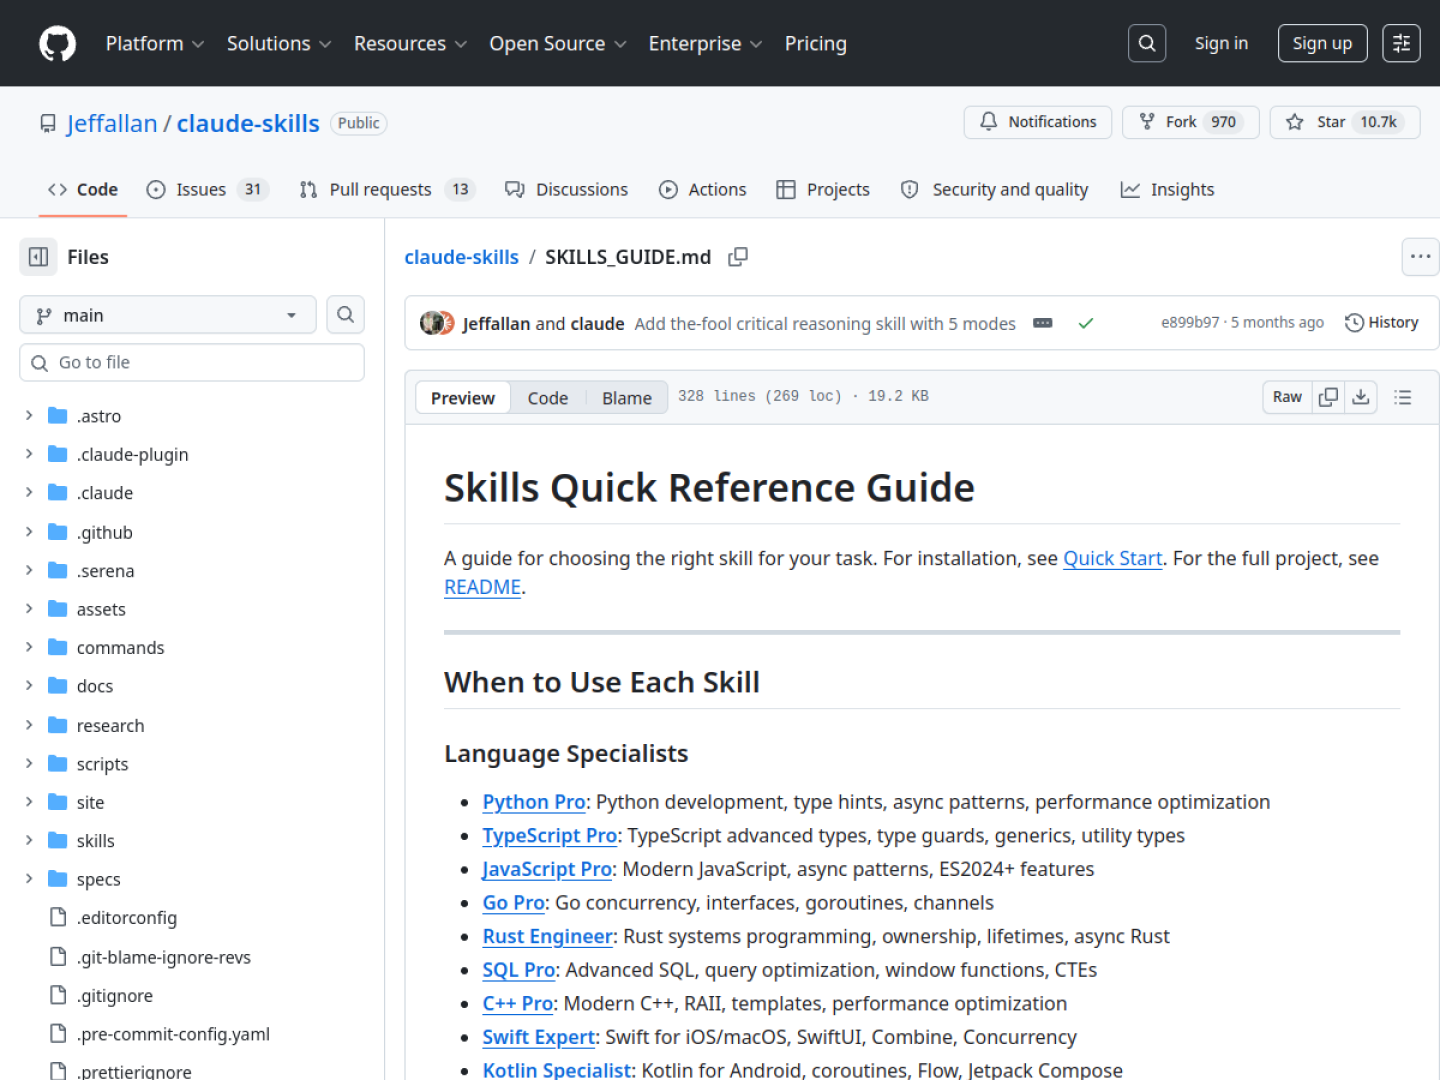
Task: Search this repository's files magnifier button
Action: tap(345, 315)
